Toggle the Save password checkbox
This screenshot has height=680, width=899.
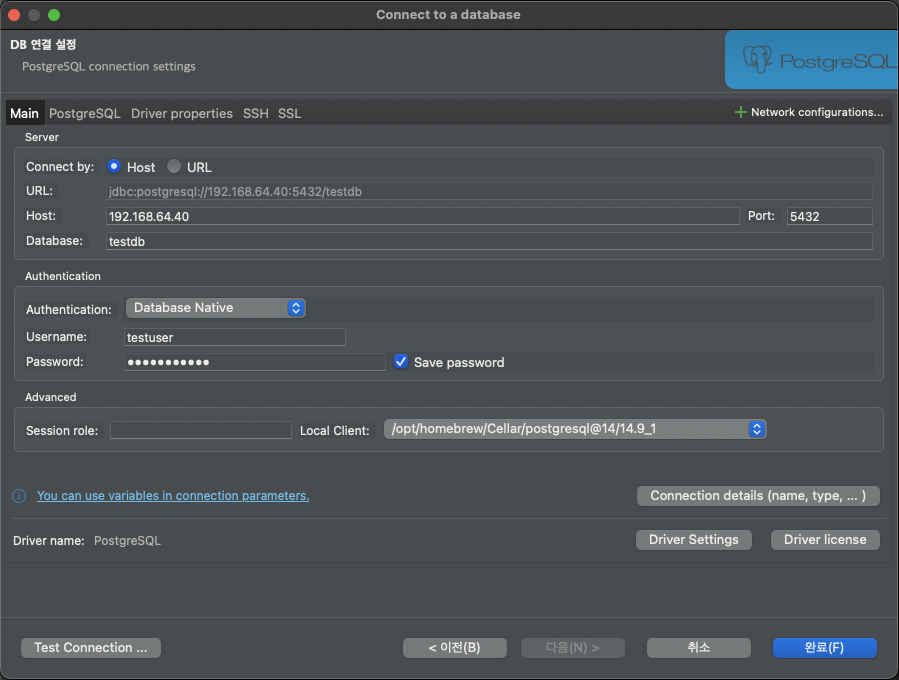click(401, 362)
